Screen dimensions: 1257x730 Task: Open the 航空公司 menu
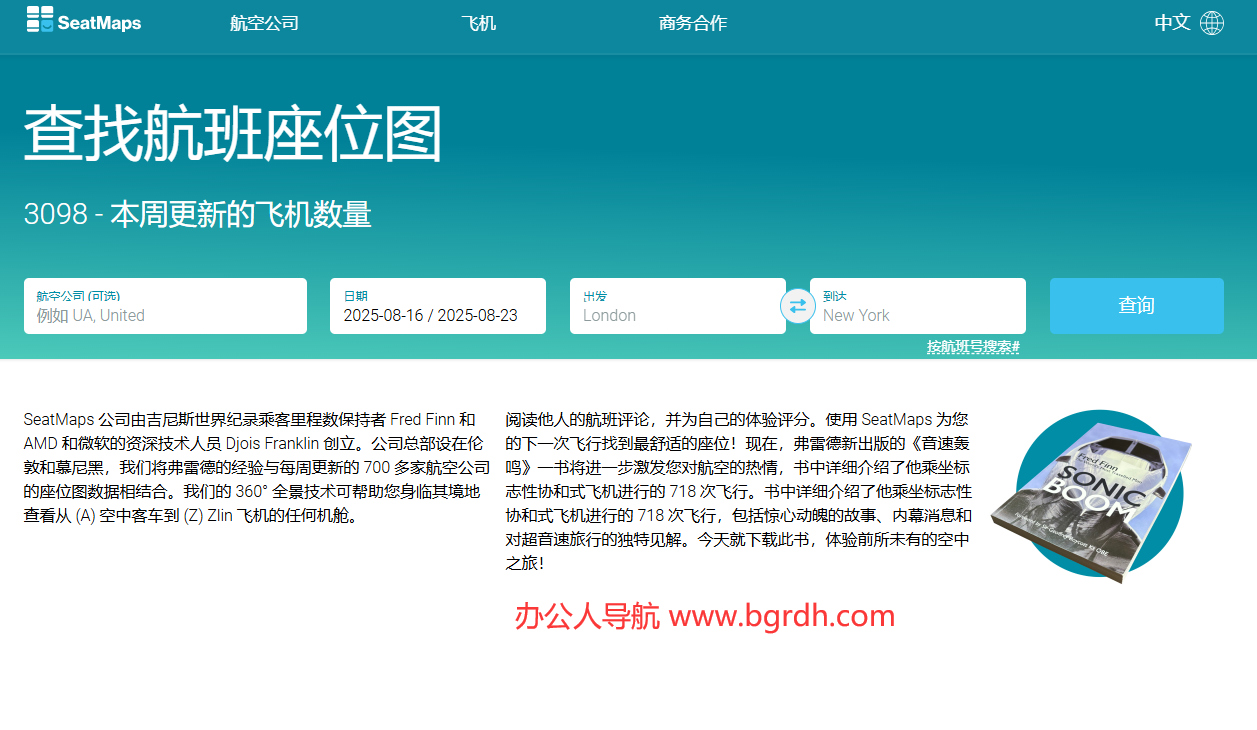[263, 21]
